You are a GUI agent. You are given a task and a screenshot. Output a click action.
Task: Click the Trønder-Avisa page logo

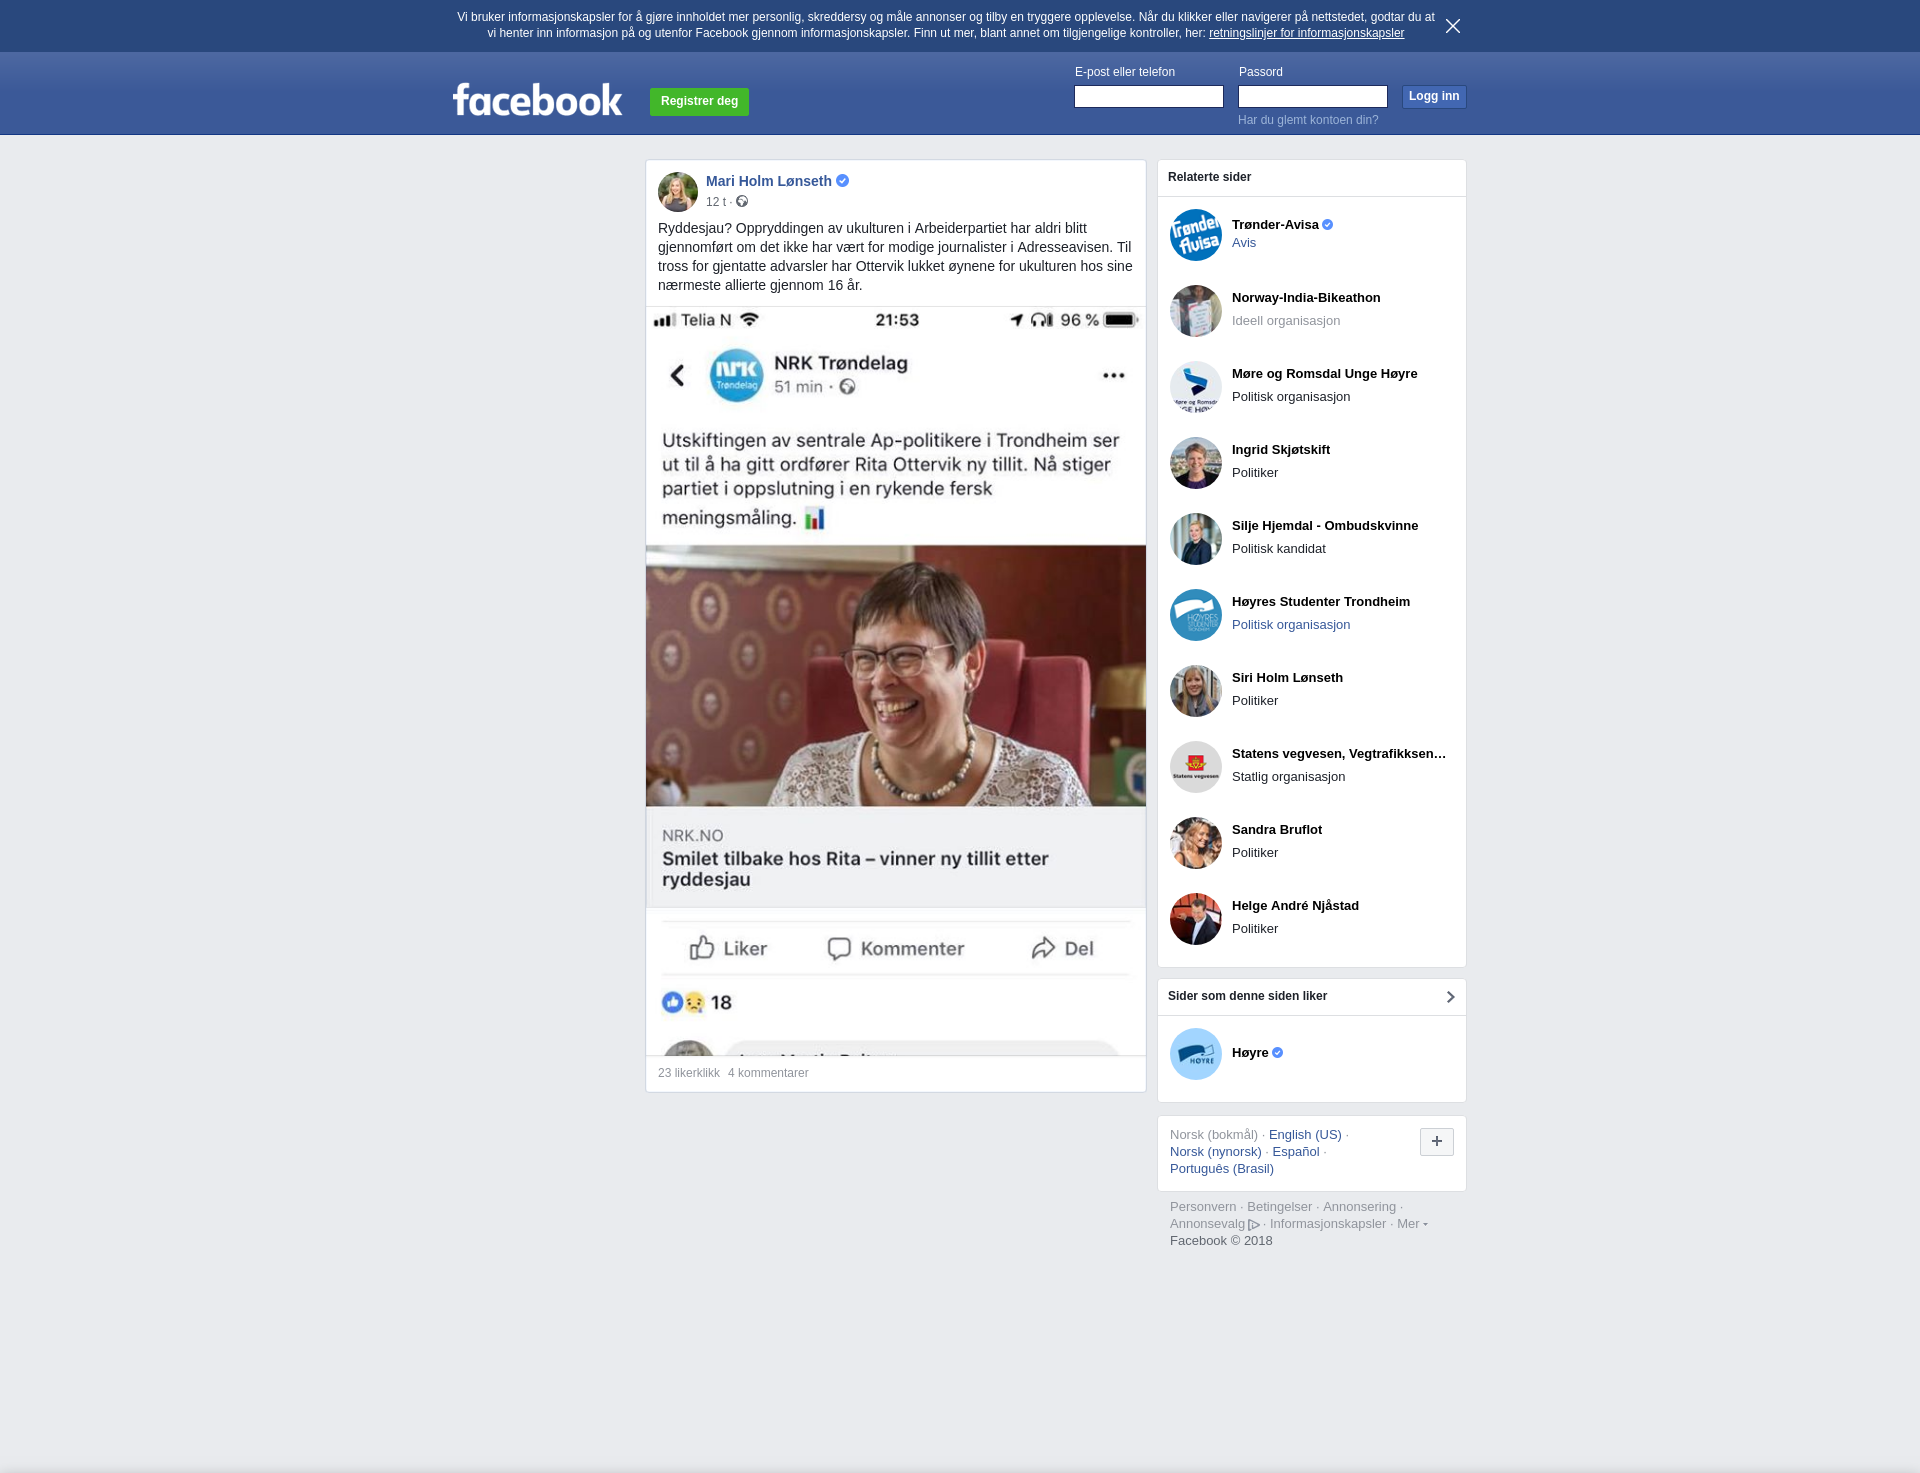tap(1195, 235)
